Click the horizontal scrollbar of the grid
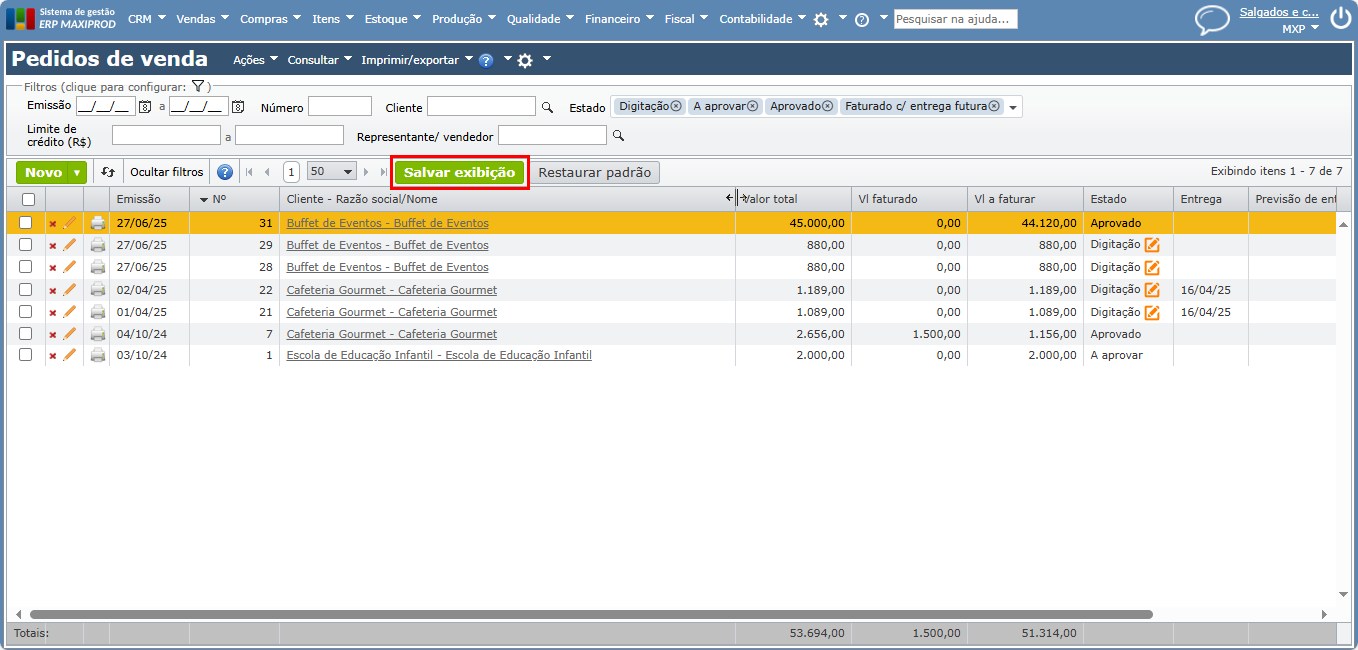 [590, 614]
